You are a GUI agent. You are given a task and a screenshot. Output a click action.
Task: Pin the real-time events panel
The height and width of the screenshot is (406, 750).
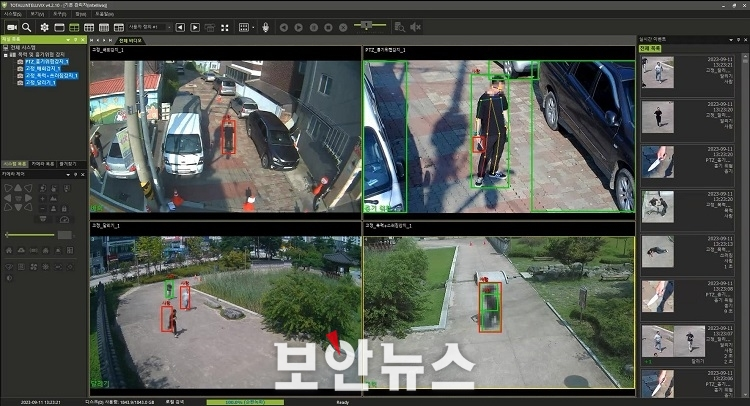[x=738, y=40]
